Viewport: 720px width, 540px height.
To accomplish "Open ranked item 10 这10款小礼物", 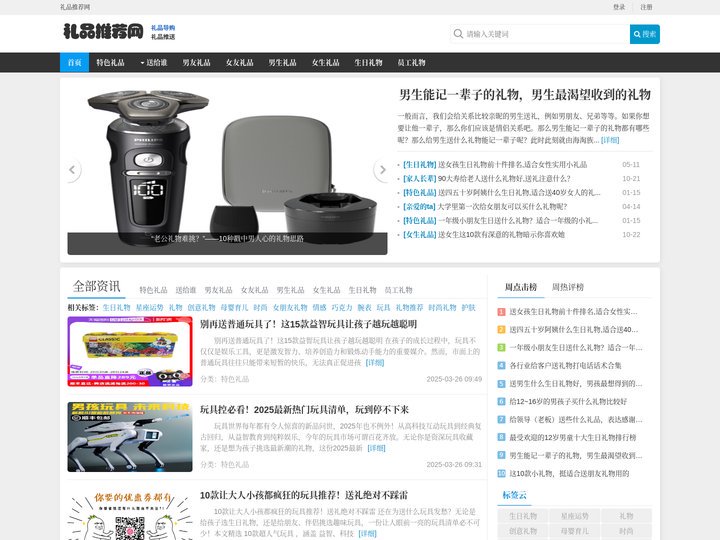I will (x=569, y=473).
